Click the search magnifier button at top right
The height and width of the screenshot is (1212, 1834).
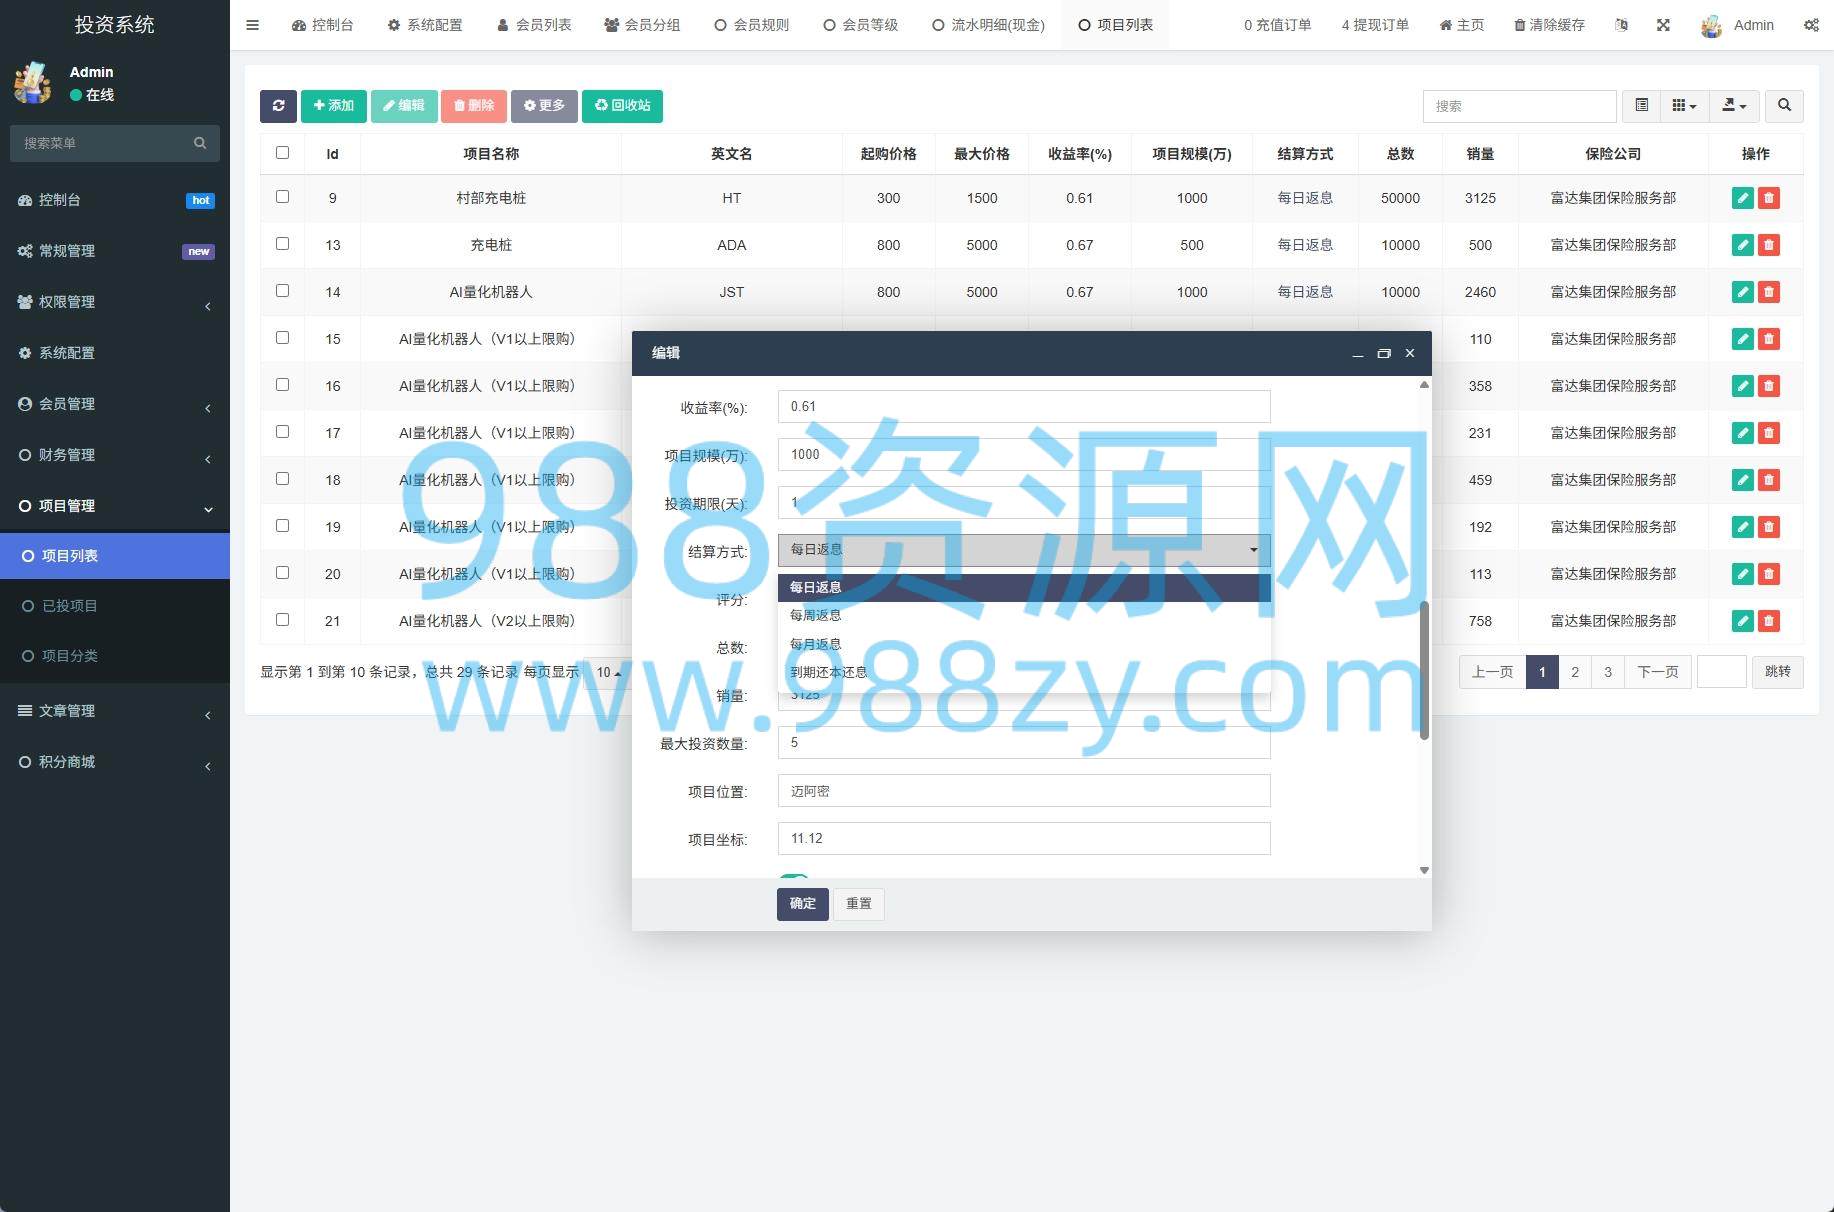pyautogui.click(x=1784, y=106)
